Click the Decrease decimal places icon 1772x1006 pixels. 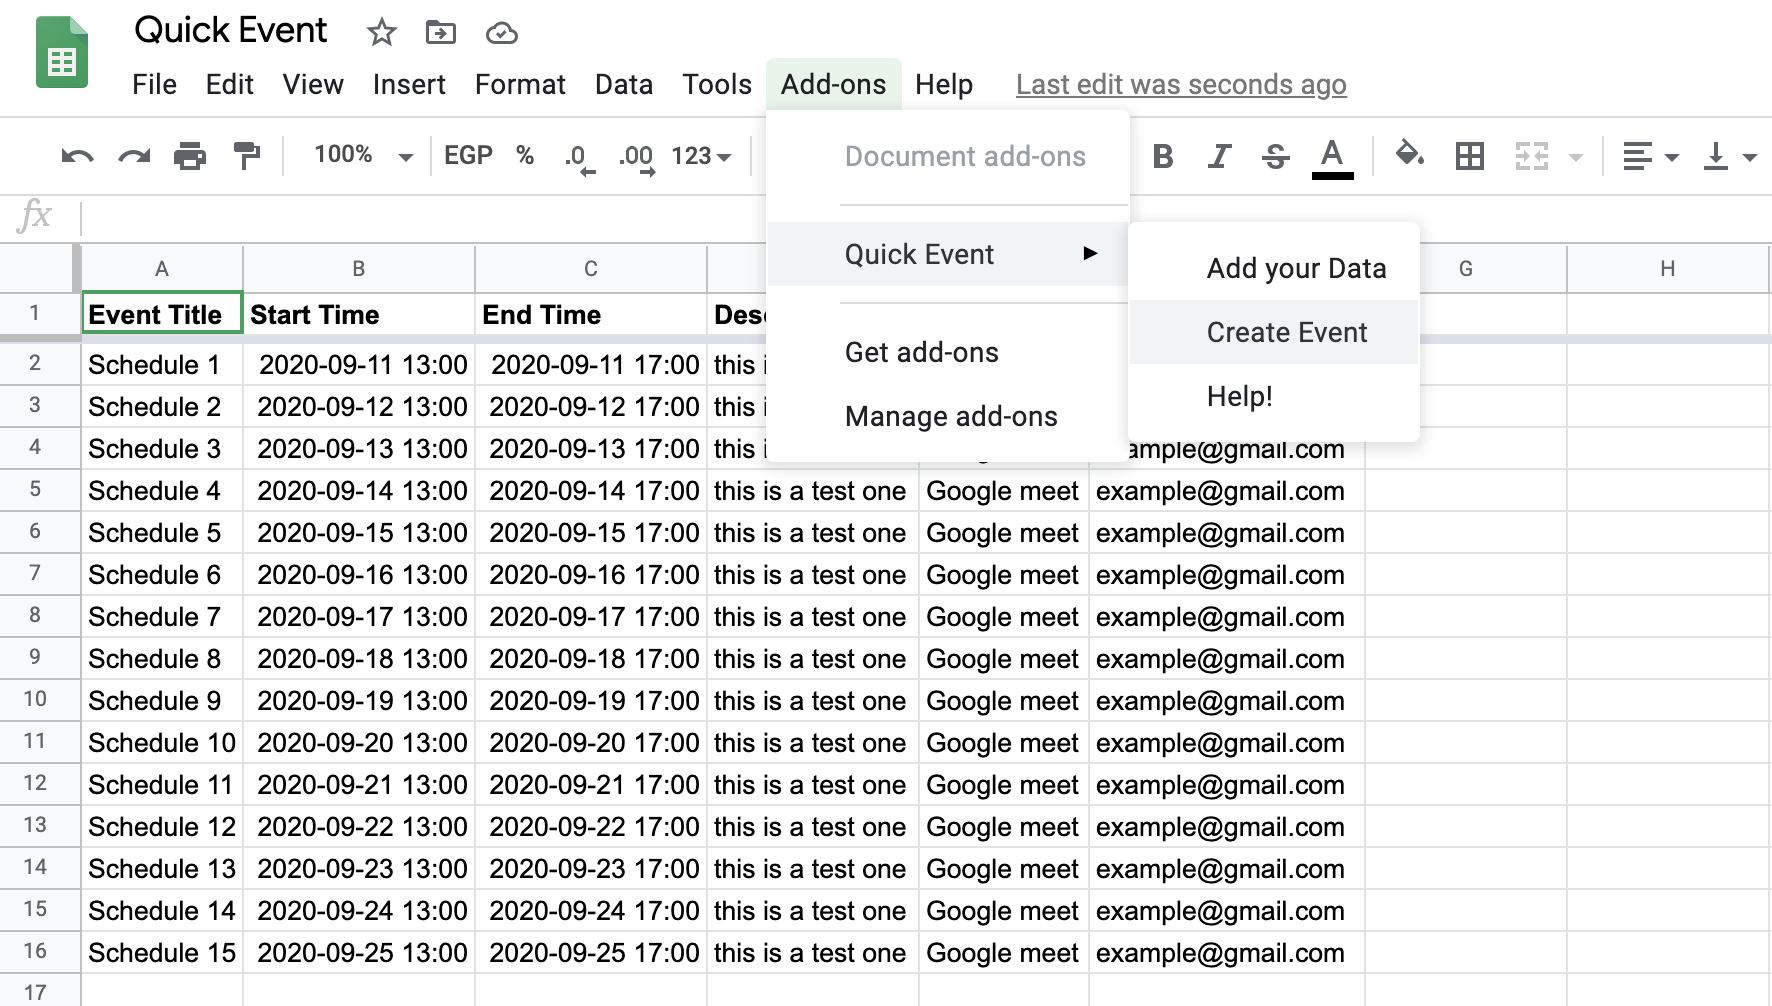click(x=577, y=155)
